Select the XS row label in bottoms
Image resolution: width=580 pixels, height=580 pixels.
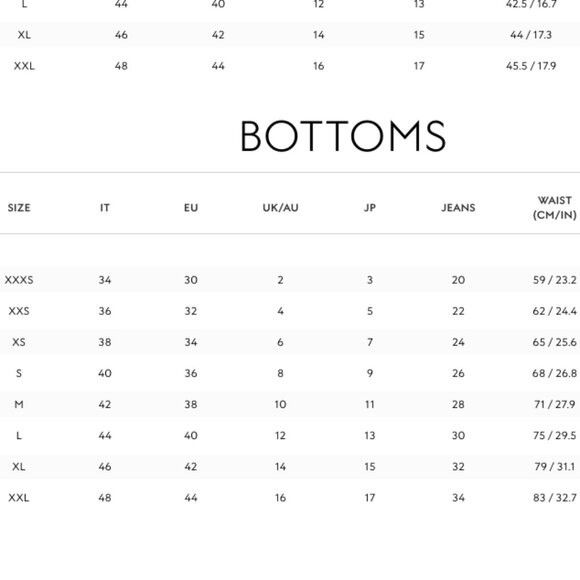19,342
